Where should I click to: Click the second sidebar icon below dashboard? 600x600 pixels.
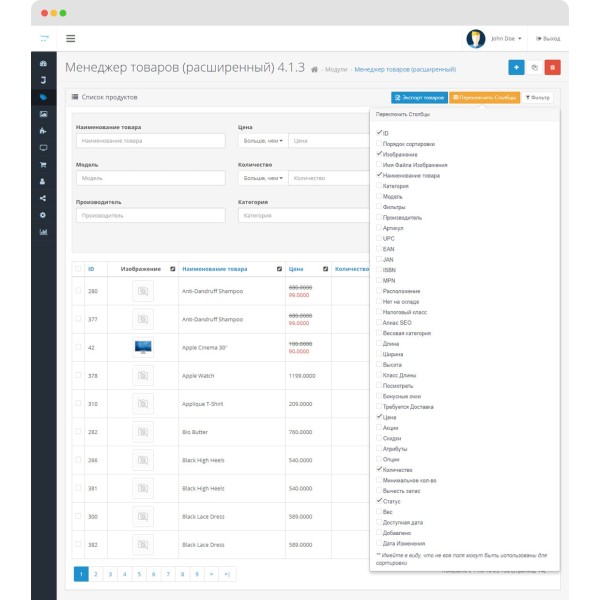click(x=43, y=80)
